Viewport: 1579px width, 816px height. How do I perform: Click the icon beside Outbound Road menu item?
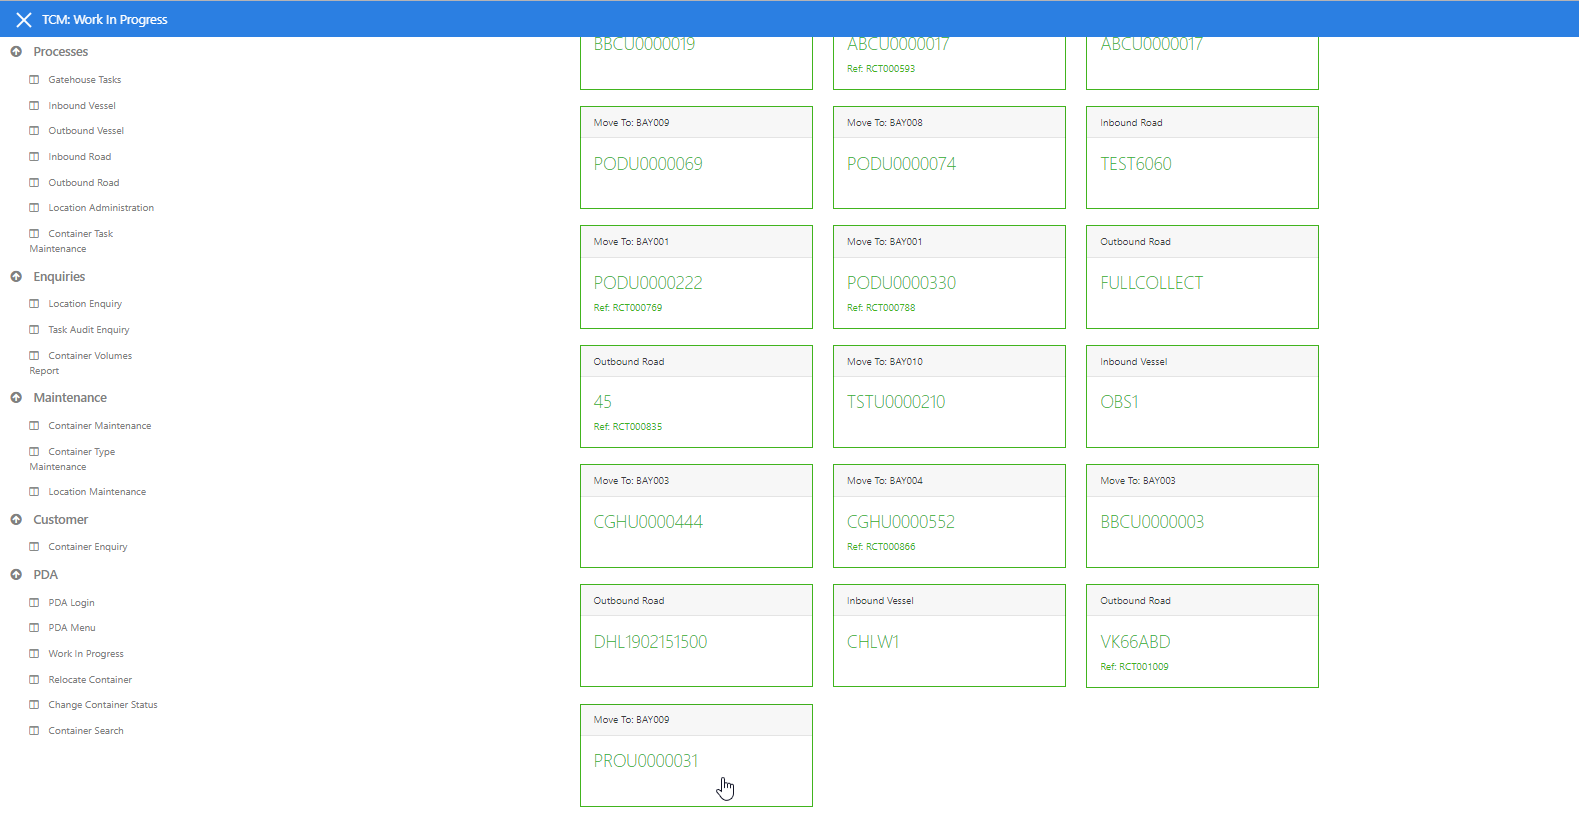(34, 183)
